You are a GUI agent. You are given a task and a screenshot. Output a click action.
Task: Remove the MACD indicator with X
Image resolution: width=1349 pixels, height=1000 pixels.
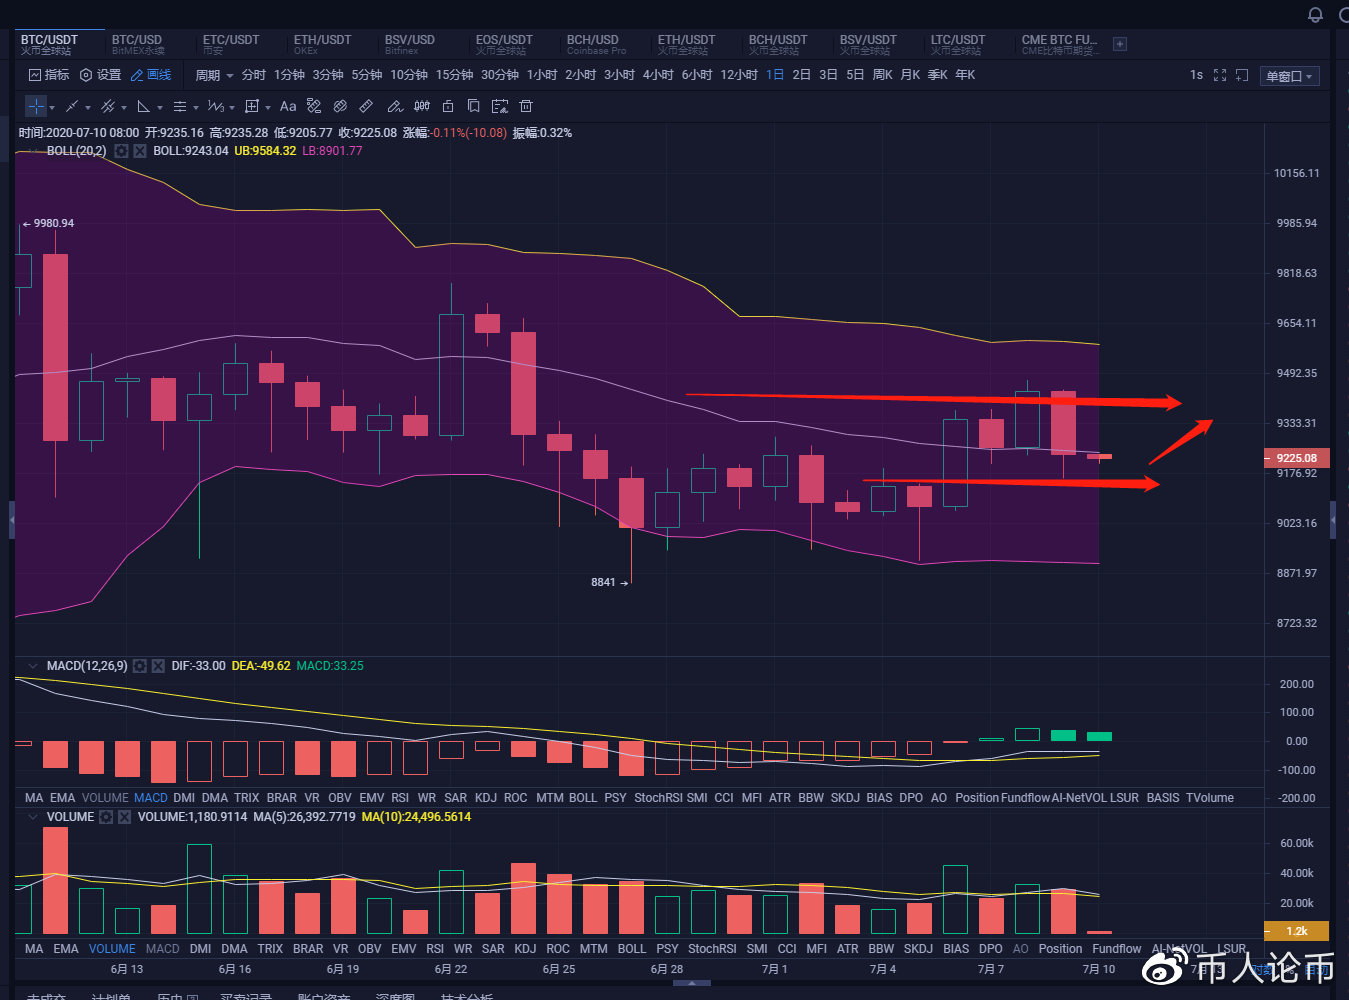click(x=158, y=666)
